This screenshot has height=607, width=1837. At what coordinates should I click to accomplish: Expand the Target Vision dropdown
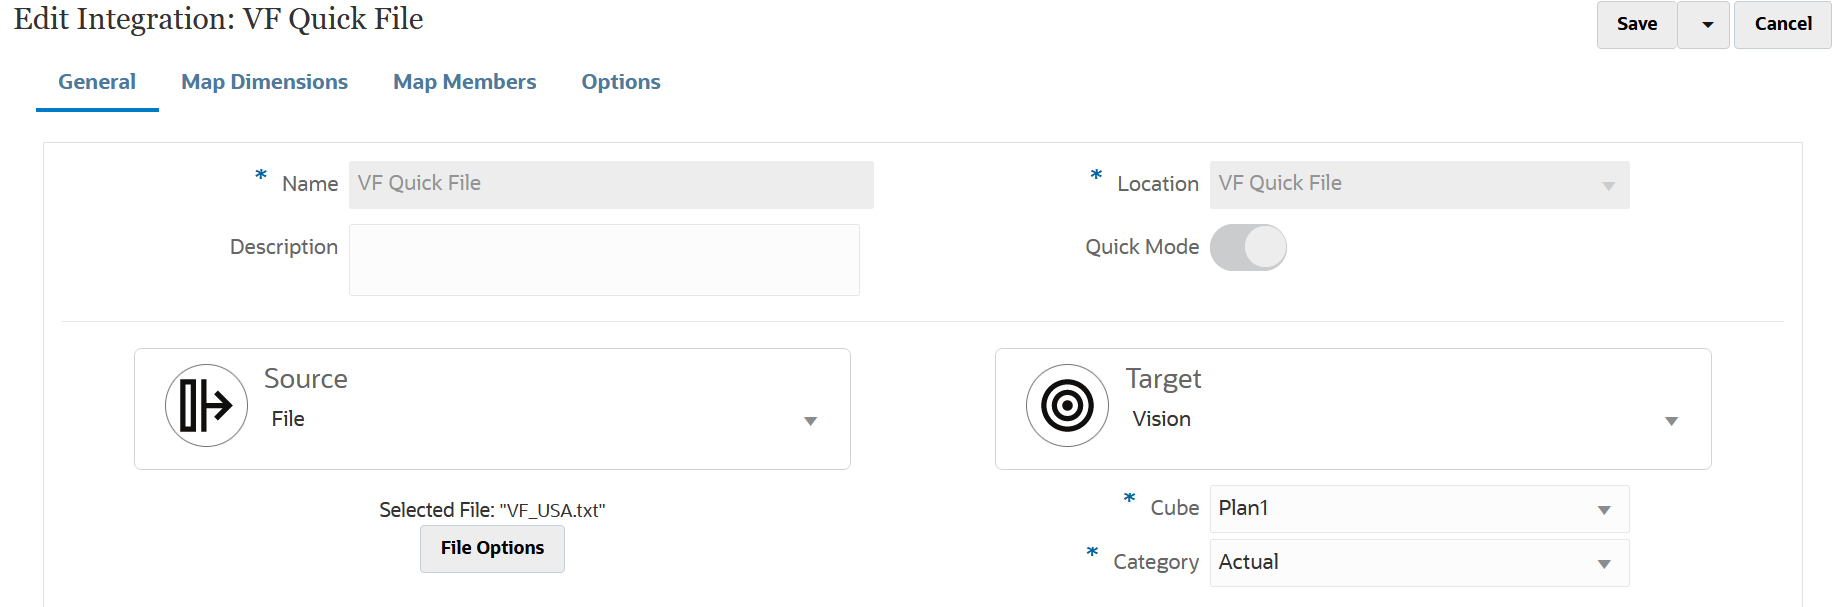(1671, 421)
